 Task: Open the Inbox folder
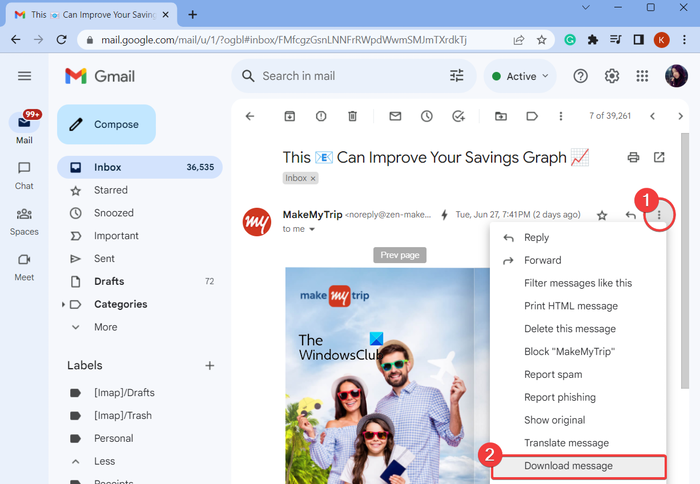140,167
